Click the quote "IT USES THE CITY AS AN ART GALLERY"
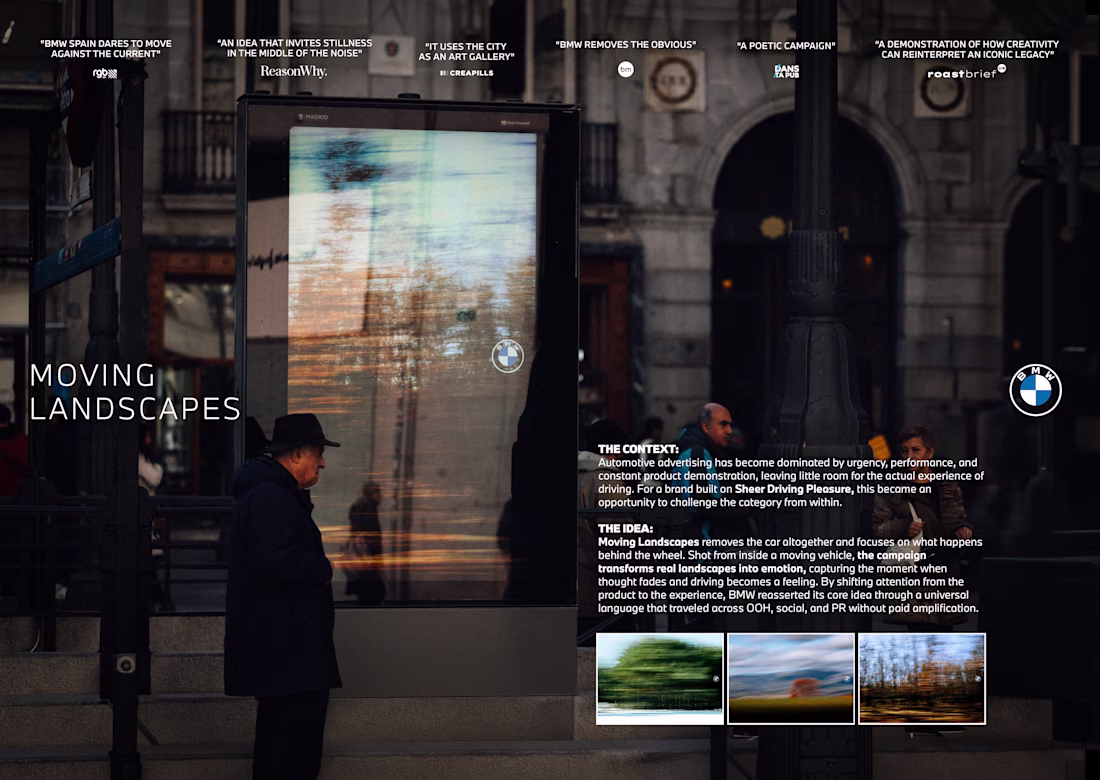Viewport: 1100px width, 780px height. [x=467, y=51]
